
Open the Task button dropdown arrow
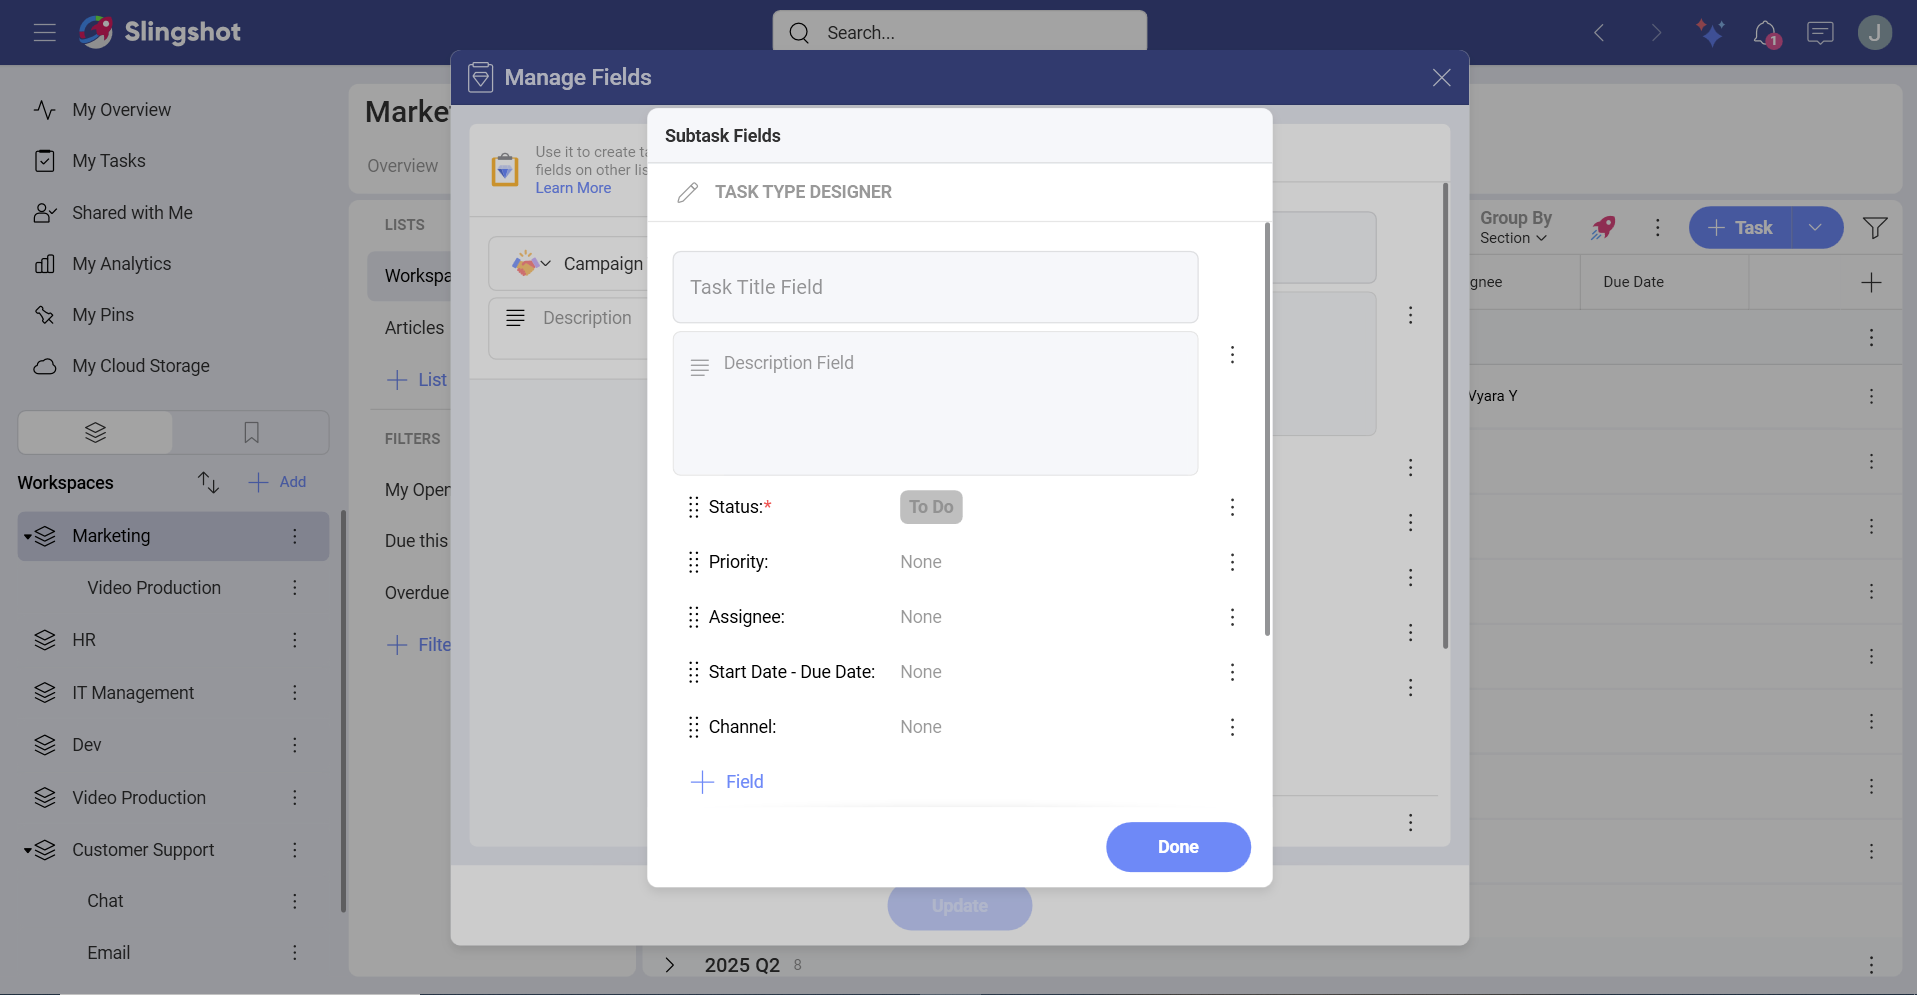[x=1815, y=228]
